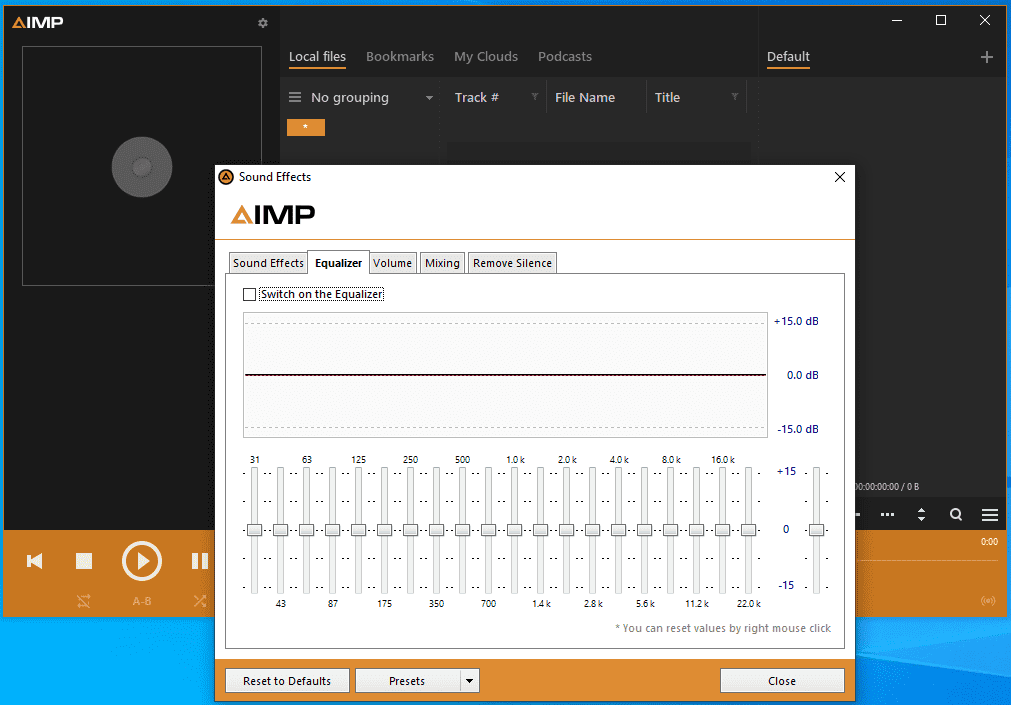Close the Sound Effects dialog with X
Image resolution: width=1011 pixels, height=705 pixels.
click(839, 177)
